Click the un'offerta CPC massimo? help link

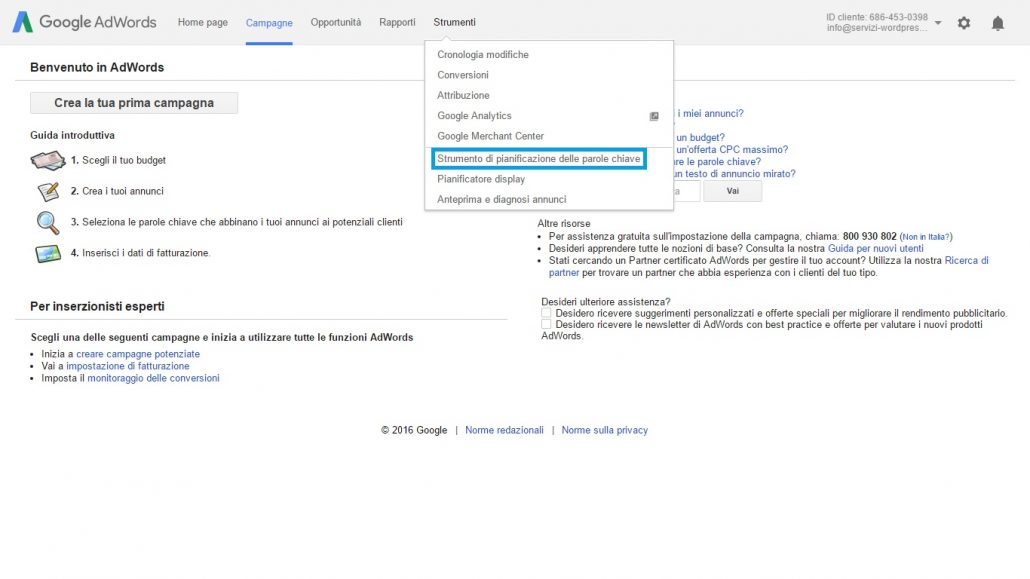pyautogui.click(x=732, y=149)
